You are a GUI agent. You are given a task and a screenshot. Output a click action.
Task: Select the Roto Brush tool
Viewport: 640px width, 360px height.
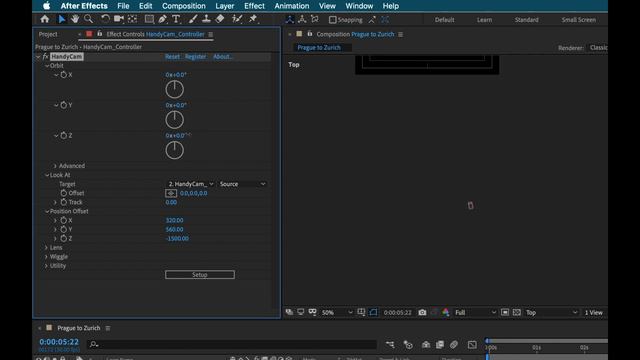pyautogui.click(x=237, y=19)
